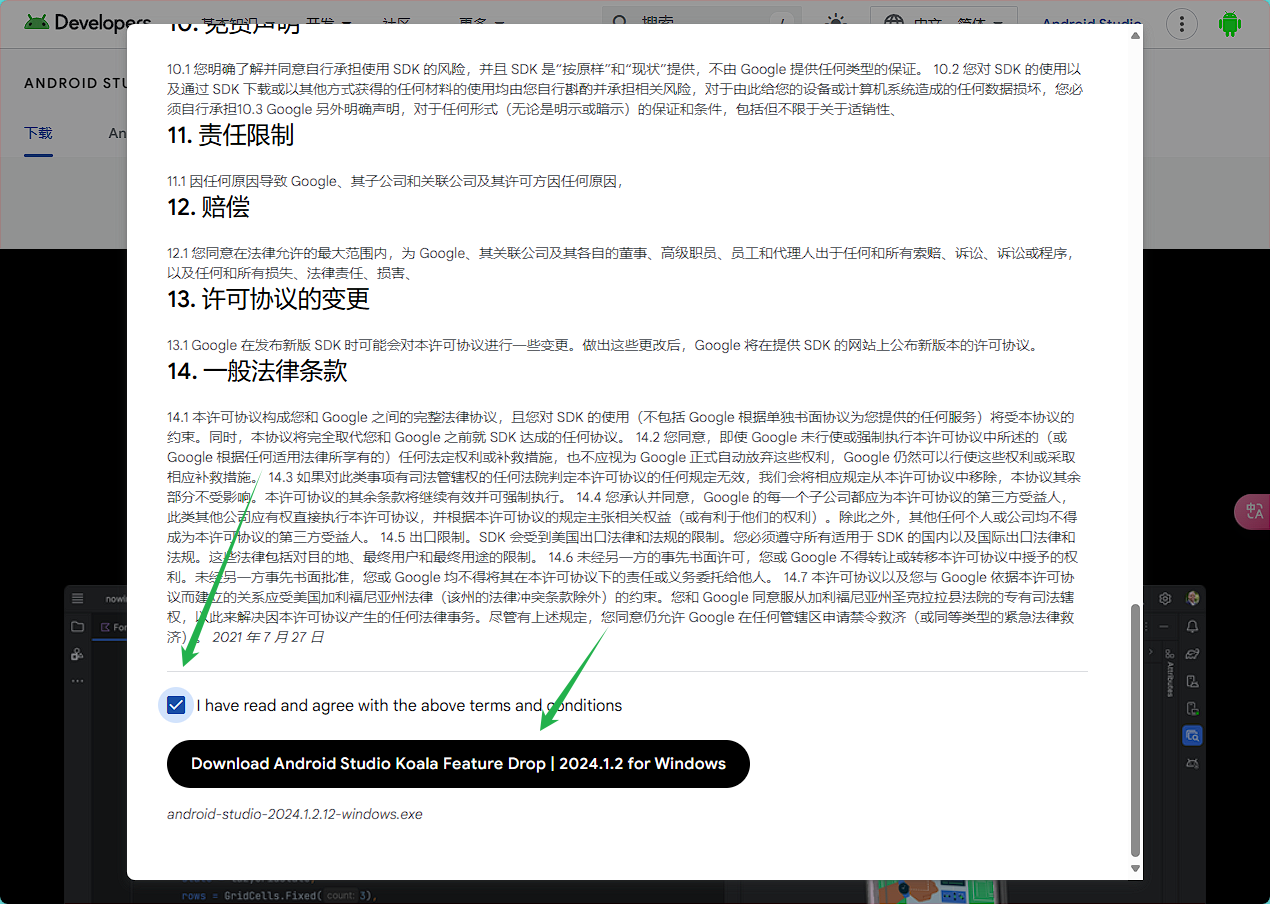The width and height of the screenshot is (1270, 904).
Task: Tick the terms and conditions agreement checkbox
Action: click(176, 705)
